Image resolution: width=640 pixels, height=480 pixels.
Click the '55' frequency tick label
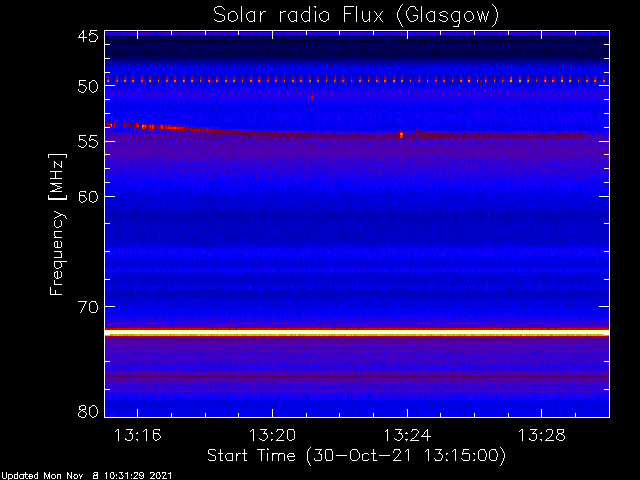88,142
